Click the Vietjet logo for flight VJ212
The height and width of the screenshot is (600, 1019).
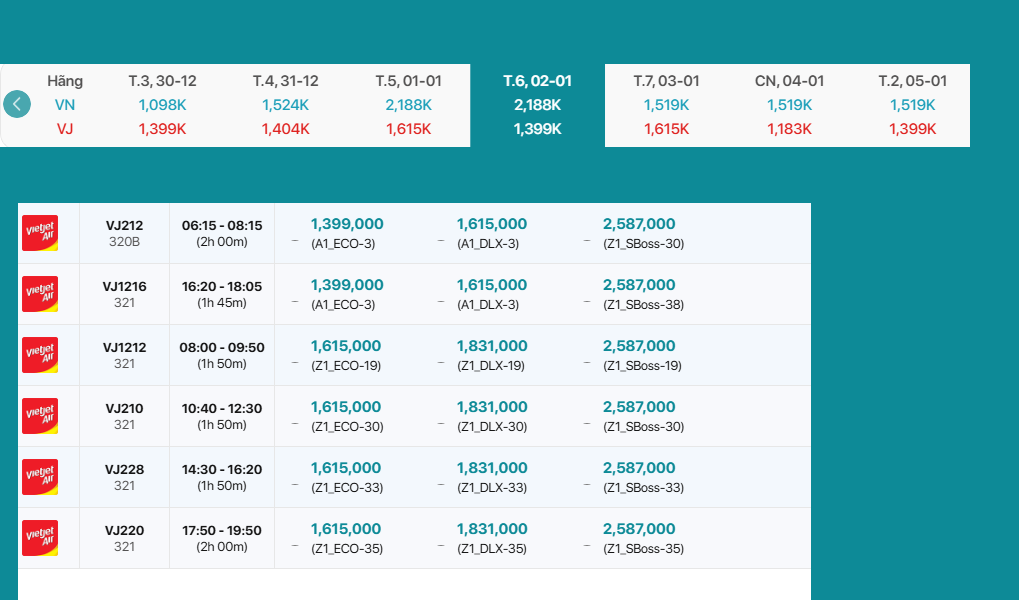coord(40,233)
